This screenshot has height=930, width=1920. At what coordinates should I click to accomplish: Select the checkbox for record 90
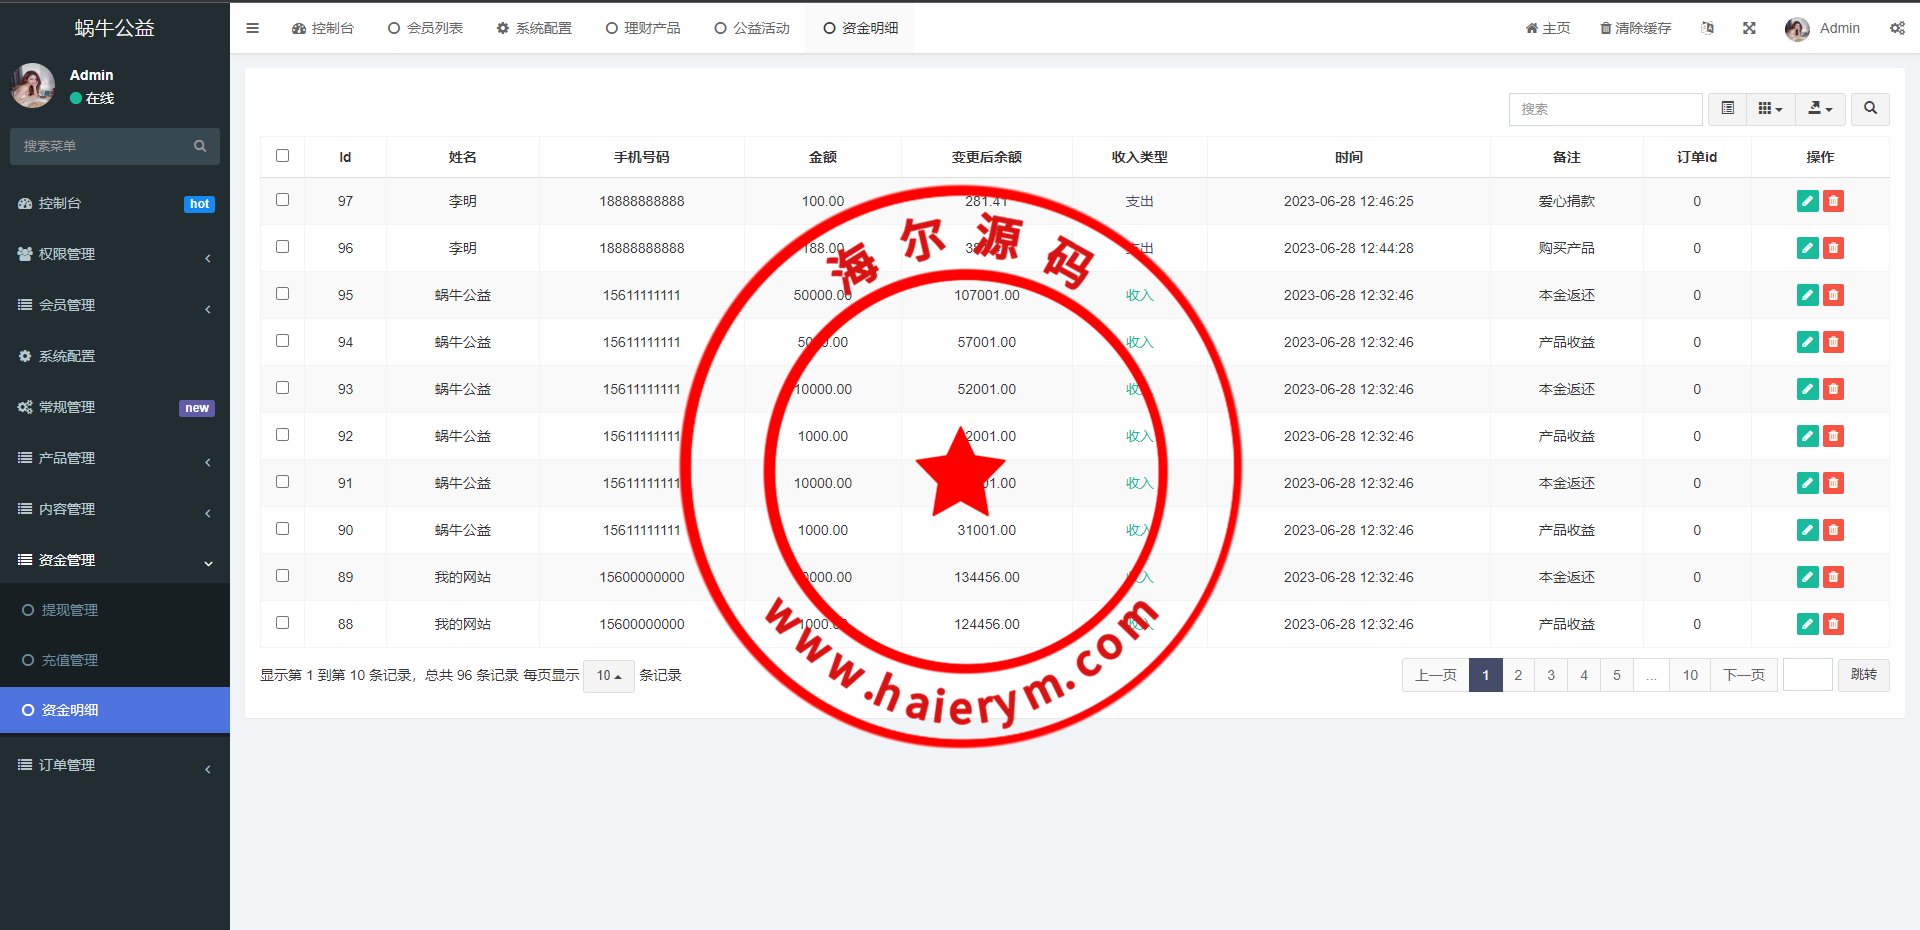click(x=282, y=529)
